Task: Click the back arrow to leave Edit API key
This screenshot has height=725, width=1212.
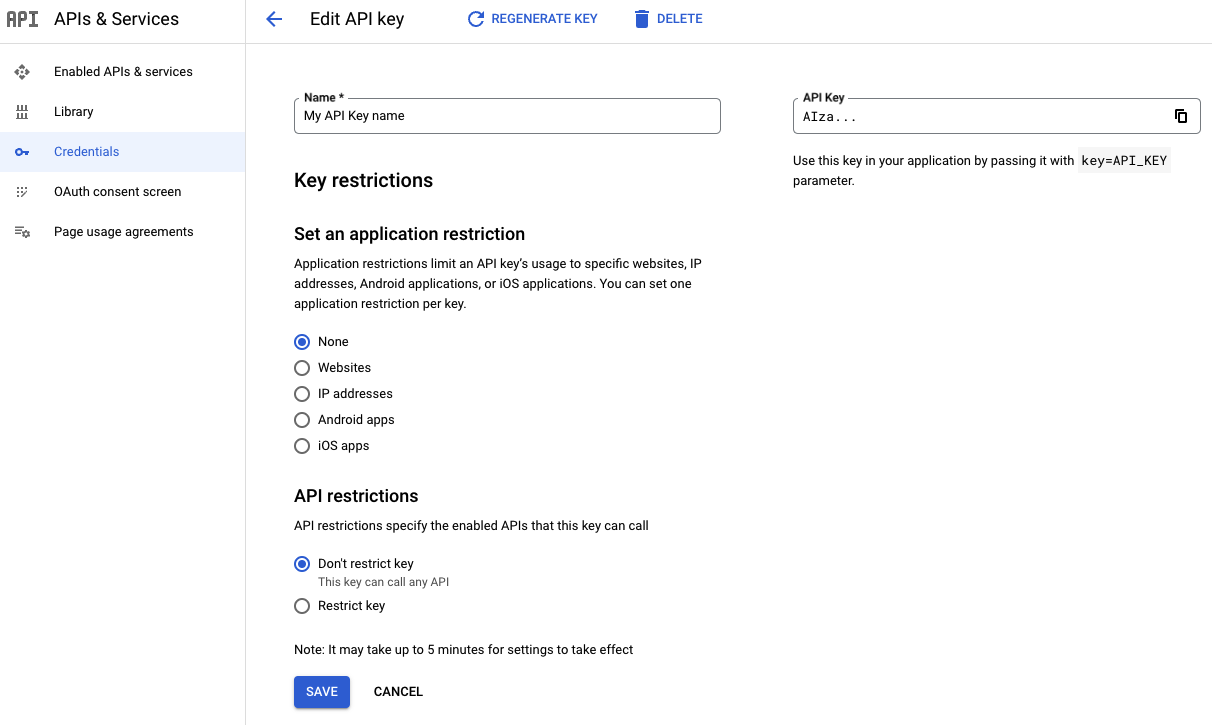Action: pyautogui.click(x=273, y=18)
